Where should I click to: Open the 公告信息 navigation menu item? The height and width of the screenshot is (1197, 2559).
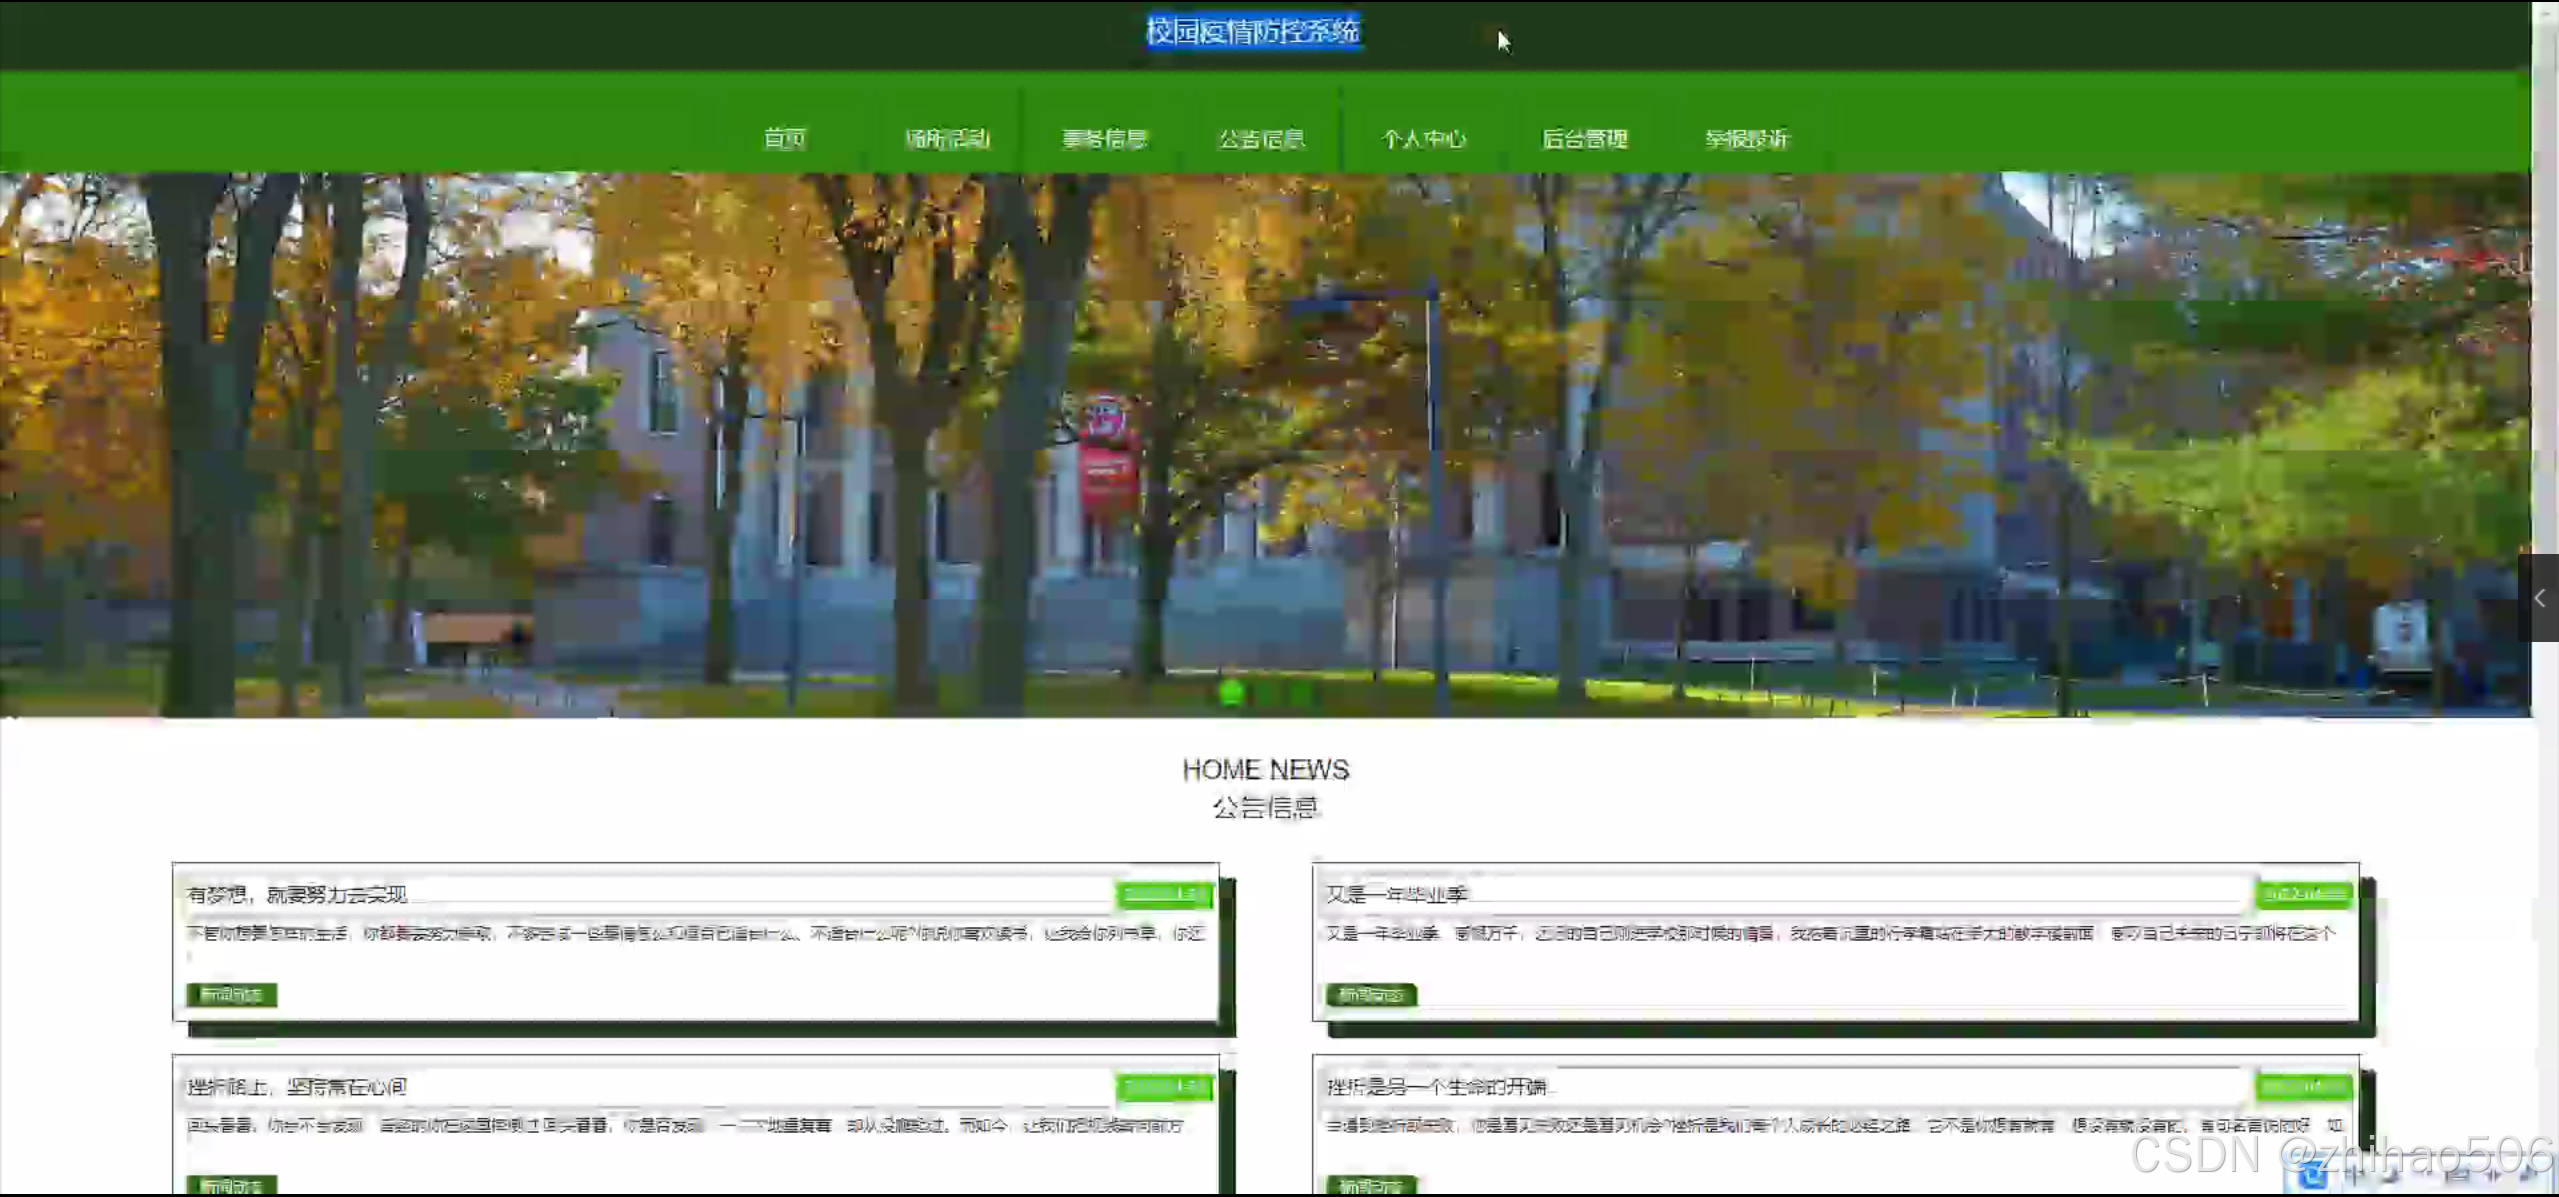coord(1262,138)
